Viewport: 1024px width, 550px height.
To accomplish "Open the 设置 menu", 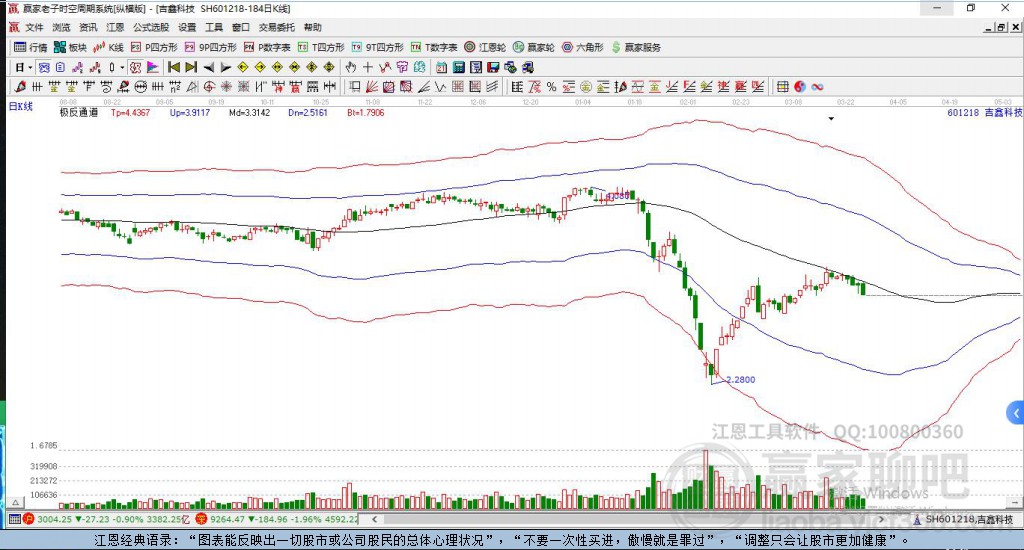I will tap(187, 27).
